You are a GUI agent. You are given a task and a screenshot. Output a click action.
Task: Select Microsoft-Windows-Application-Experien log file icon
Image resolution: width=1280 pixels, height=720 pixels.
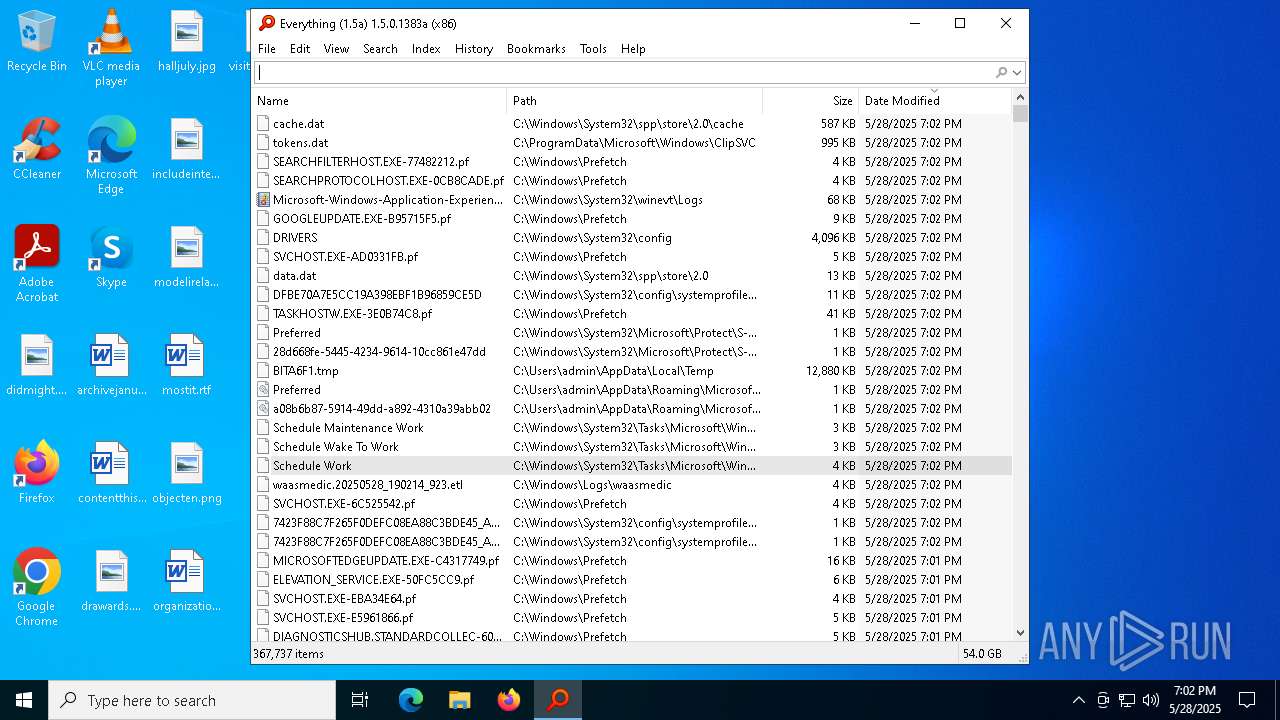pos(263,200)
